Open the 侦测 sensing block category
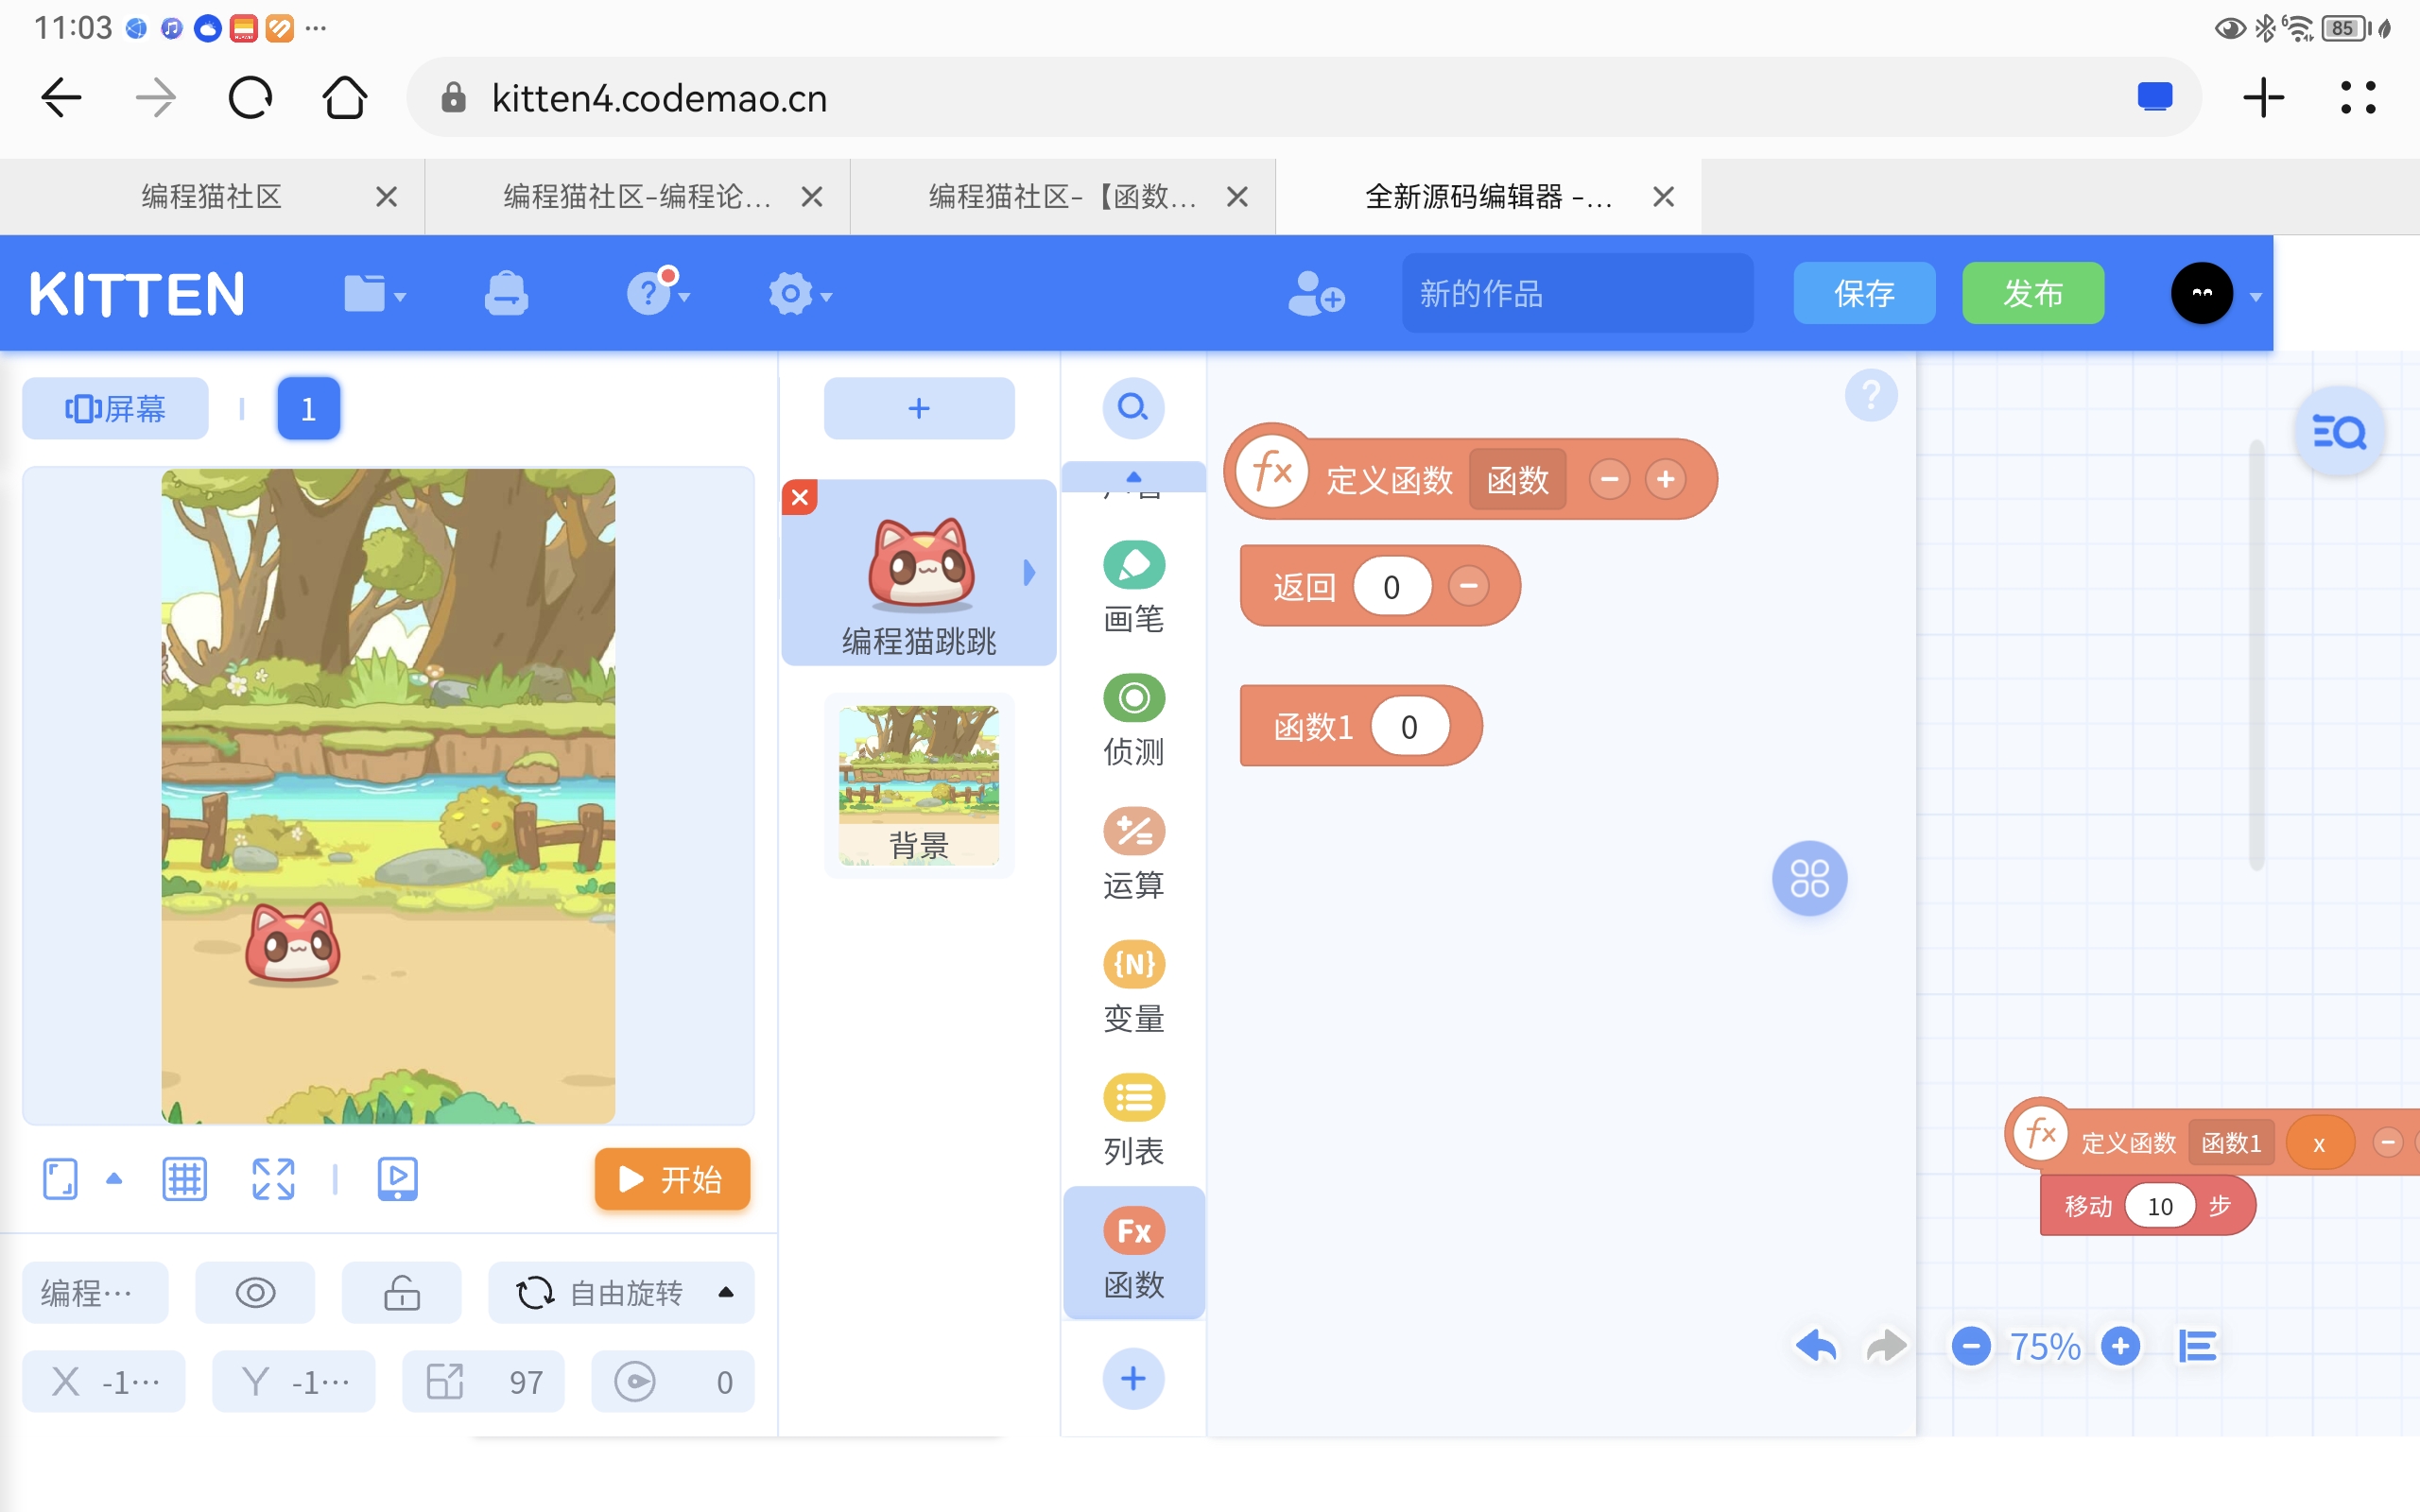 pyautogui.click(x=1134, y=721)
